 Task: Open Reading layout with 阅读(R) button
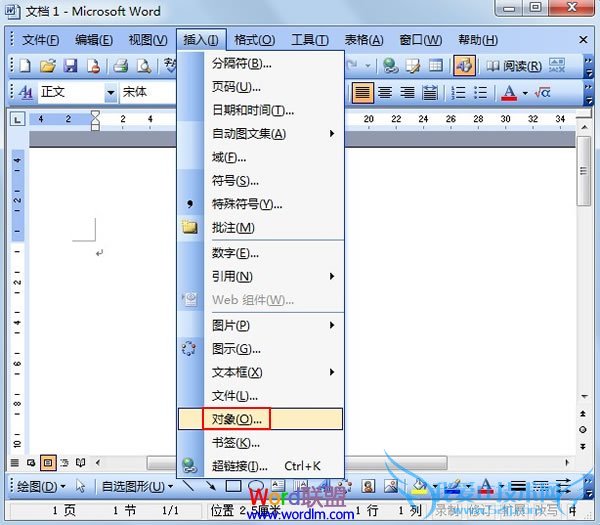pyautogui.click(x=514, y=66)
